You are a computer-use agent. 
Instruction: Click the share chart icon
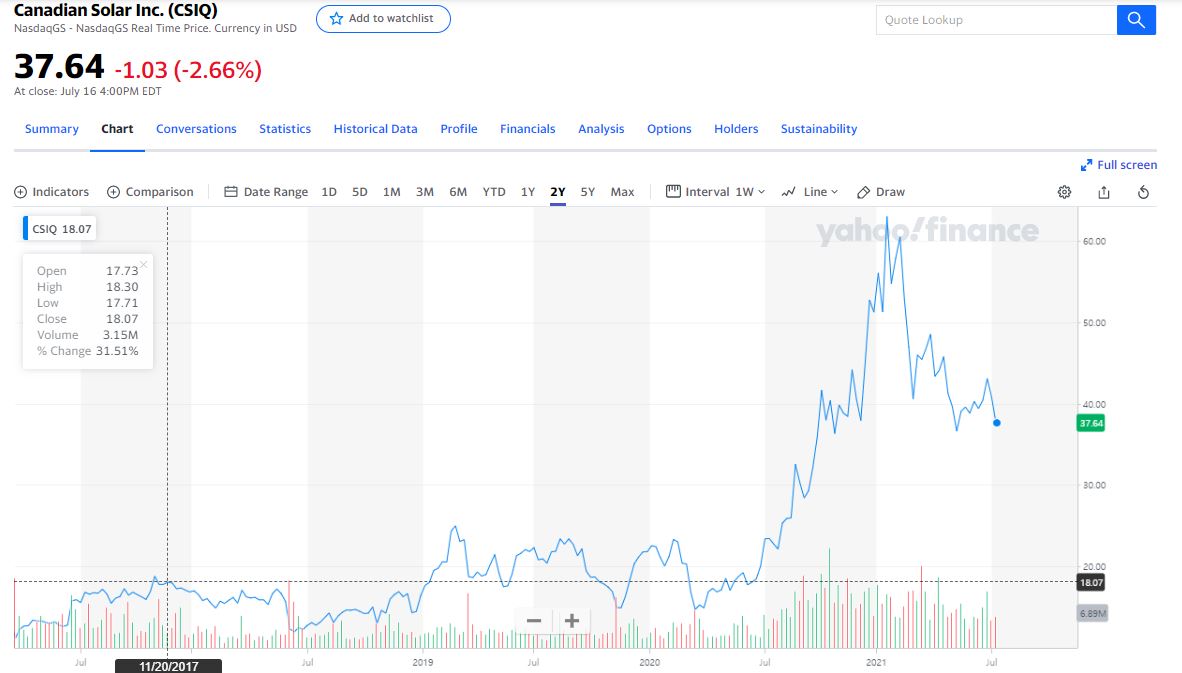click(x=1104, y=192)
